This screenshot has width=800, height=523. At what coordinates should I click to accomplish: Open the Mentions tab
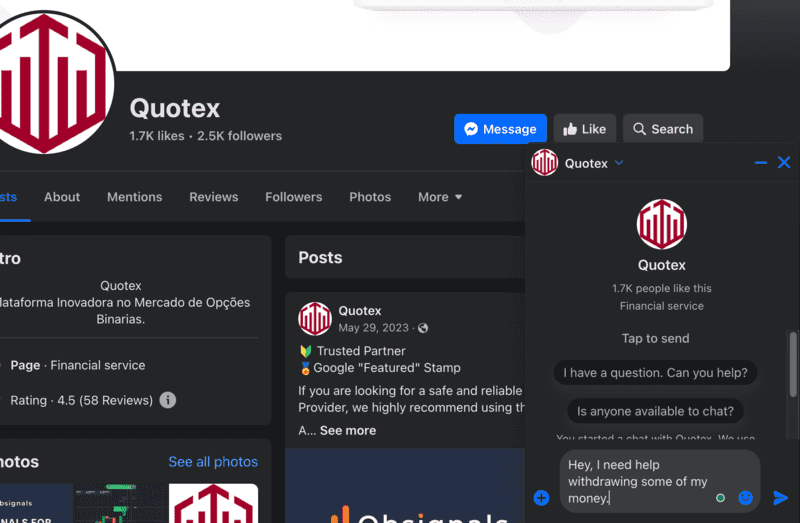[135, 197]
